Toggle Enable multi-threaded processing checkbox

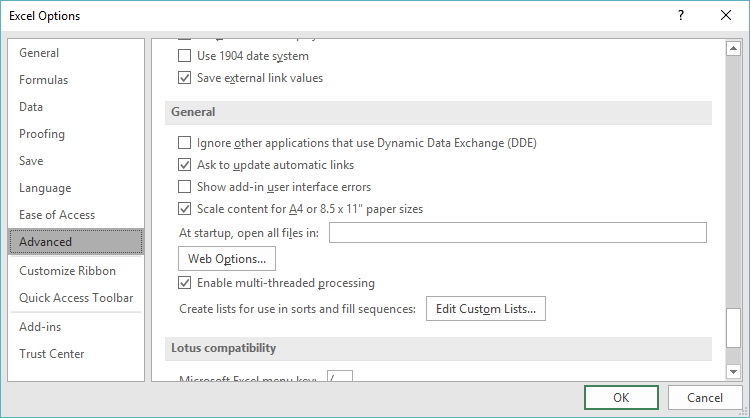point(184,283)
